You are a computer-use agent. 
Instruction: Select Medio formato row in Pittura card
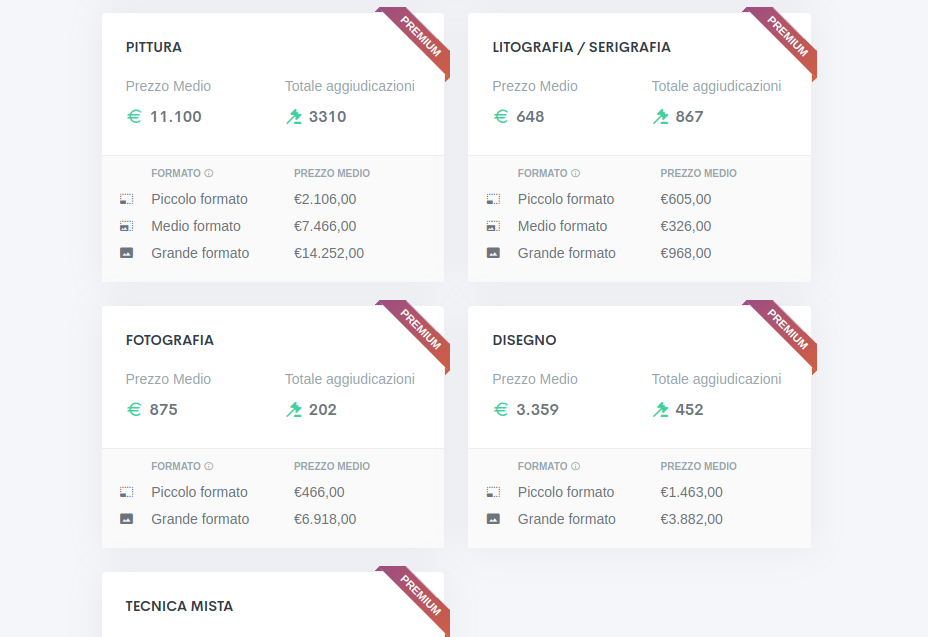[273, 226]
